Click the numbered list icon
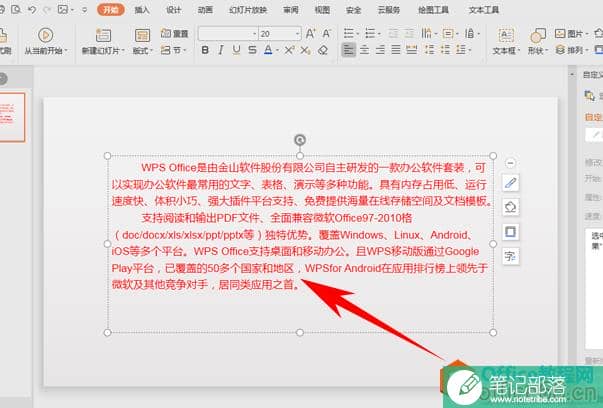The image size is (603, 408). [x=370, y=33]
